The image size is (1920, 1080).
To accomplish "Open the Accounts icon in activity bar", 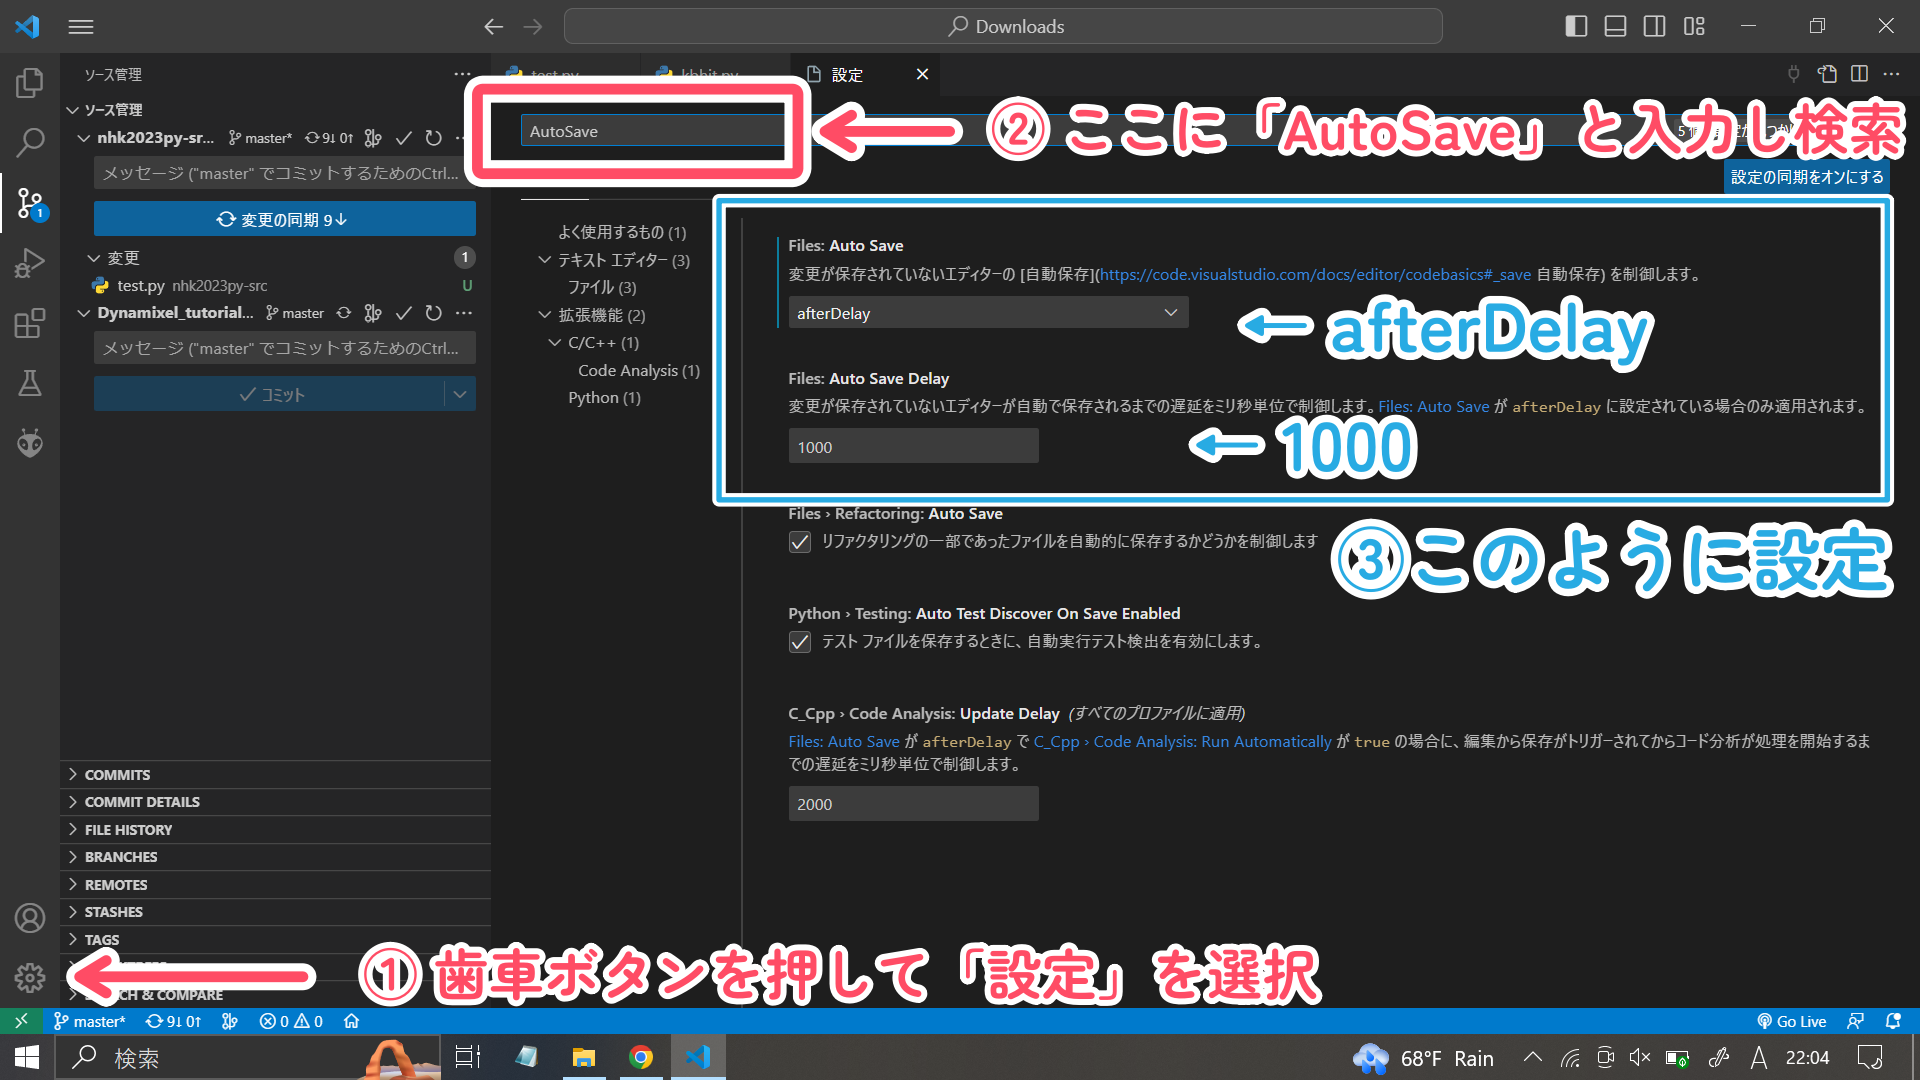I will (x=30, y=917).
